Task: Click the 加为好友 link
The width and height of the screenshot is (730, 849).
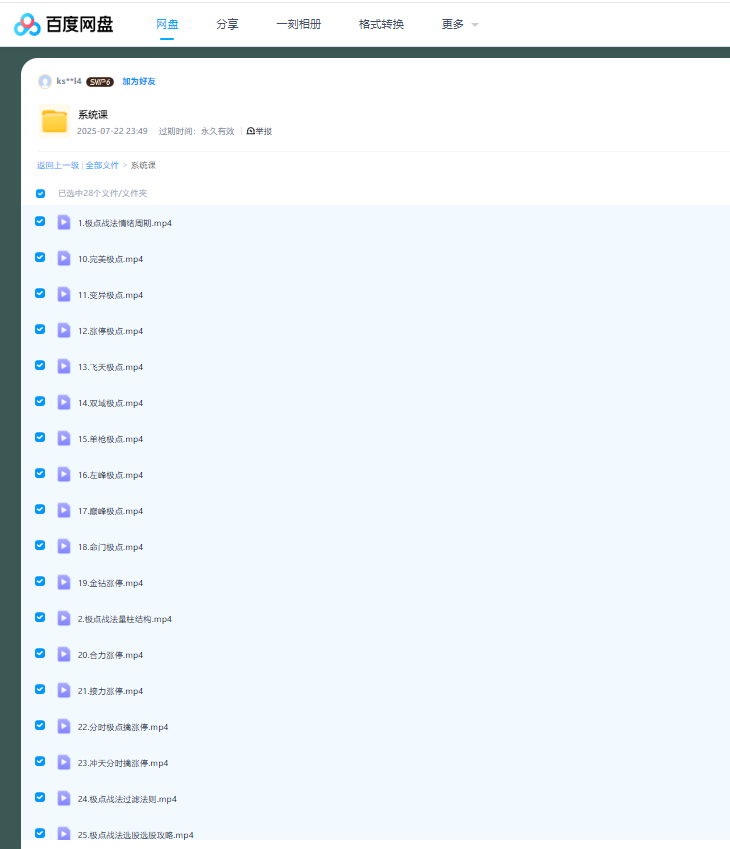Action: [x=139, y=82]
